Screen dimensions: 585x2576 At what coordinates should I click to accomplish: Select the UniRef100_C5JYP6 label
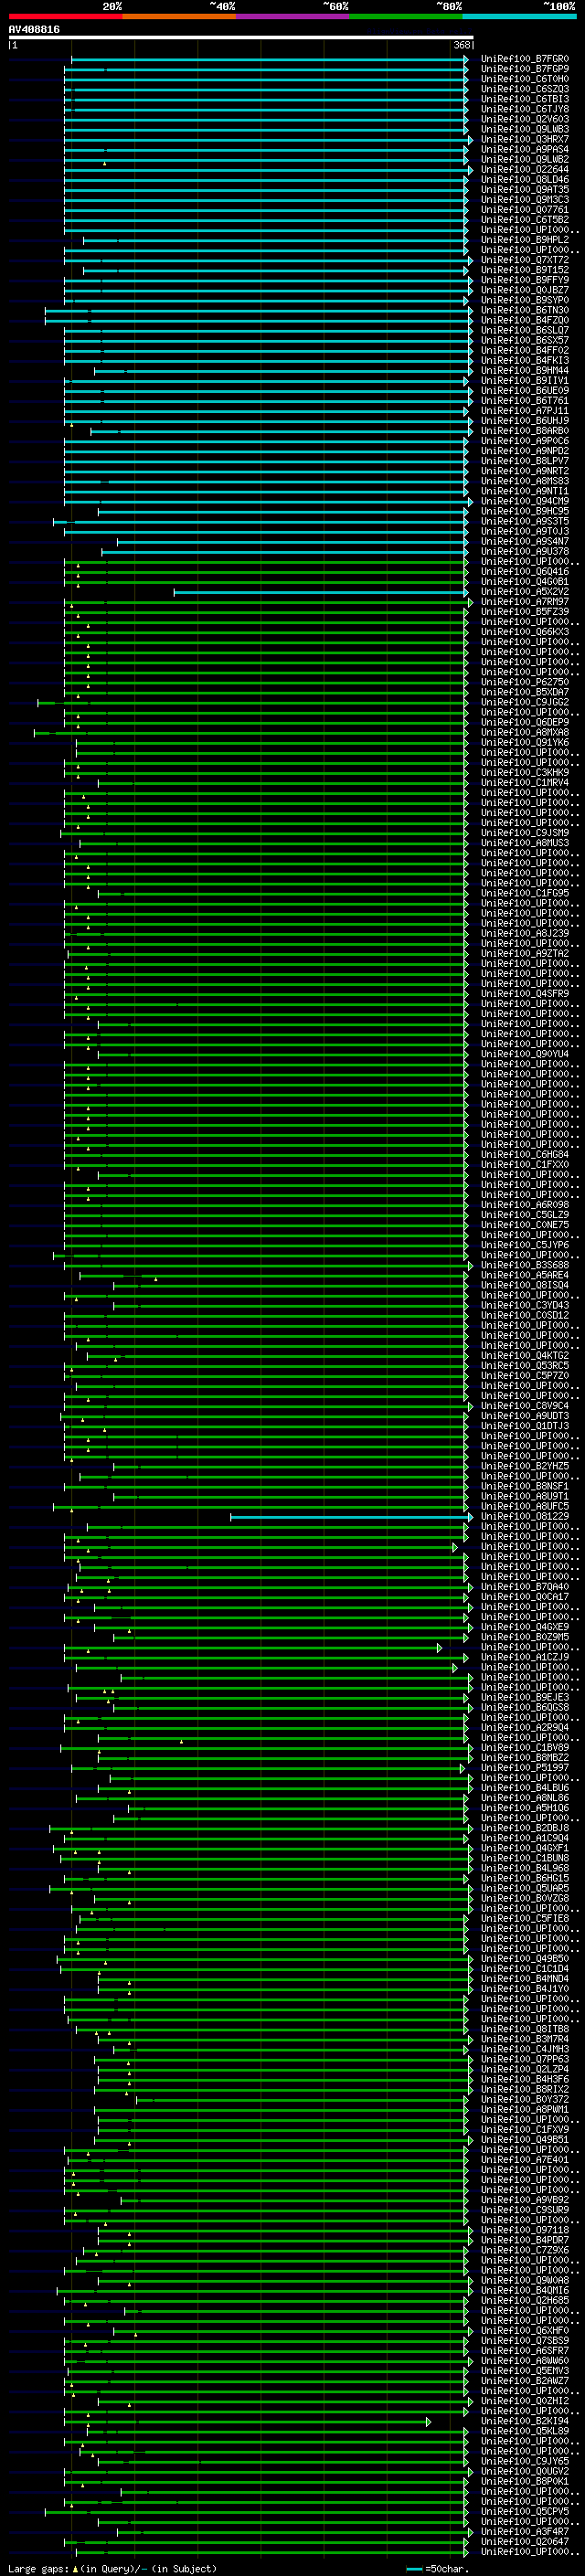pos(525,1245)
